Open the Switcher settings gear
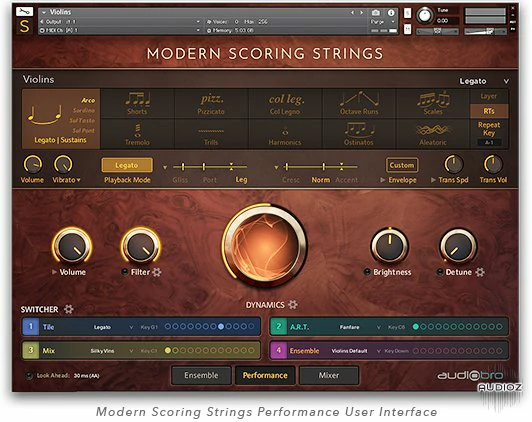The width and height of the screenshot is (532, 422). (69, 309)
